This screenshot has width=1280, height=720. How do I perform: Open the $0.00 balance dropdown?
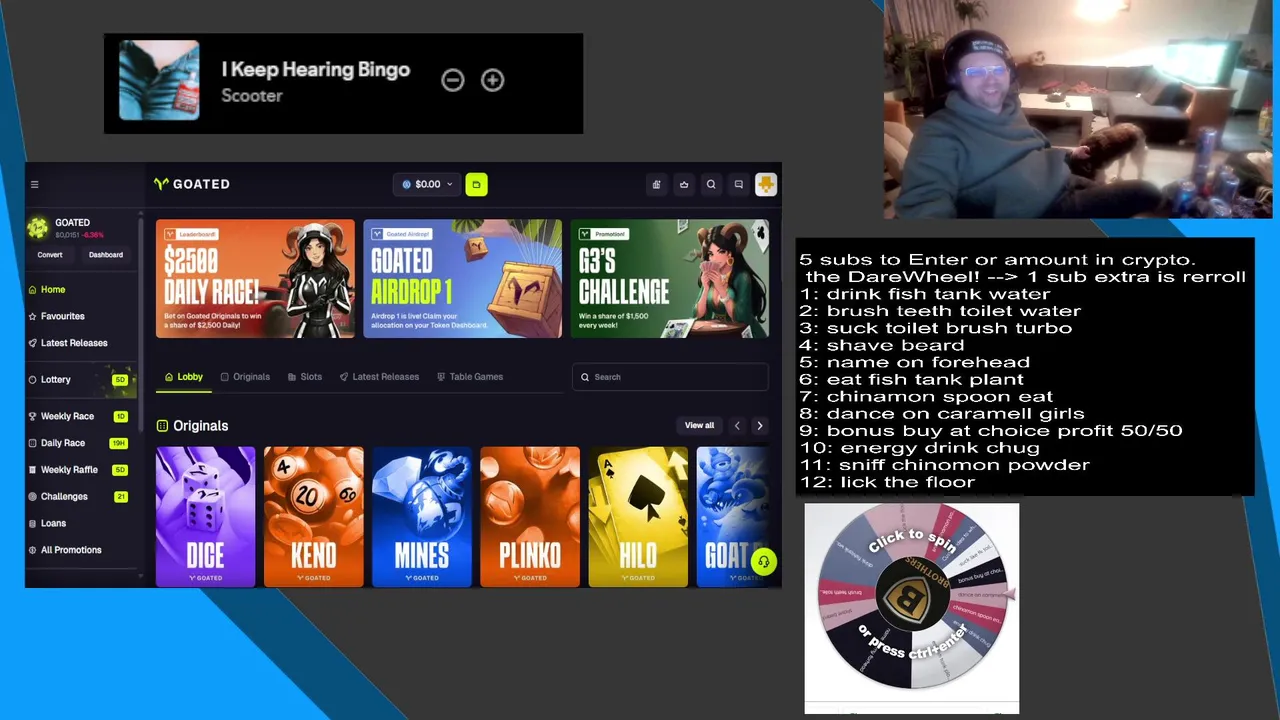coord(427,184)
